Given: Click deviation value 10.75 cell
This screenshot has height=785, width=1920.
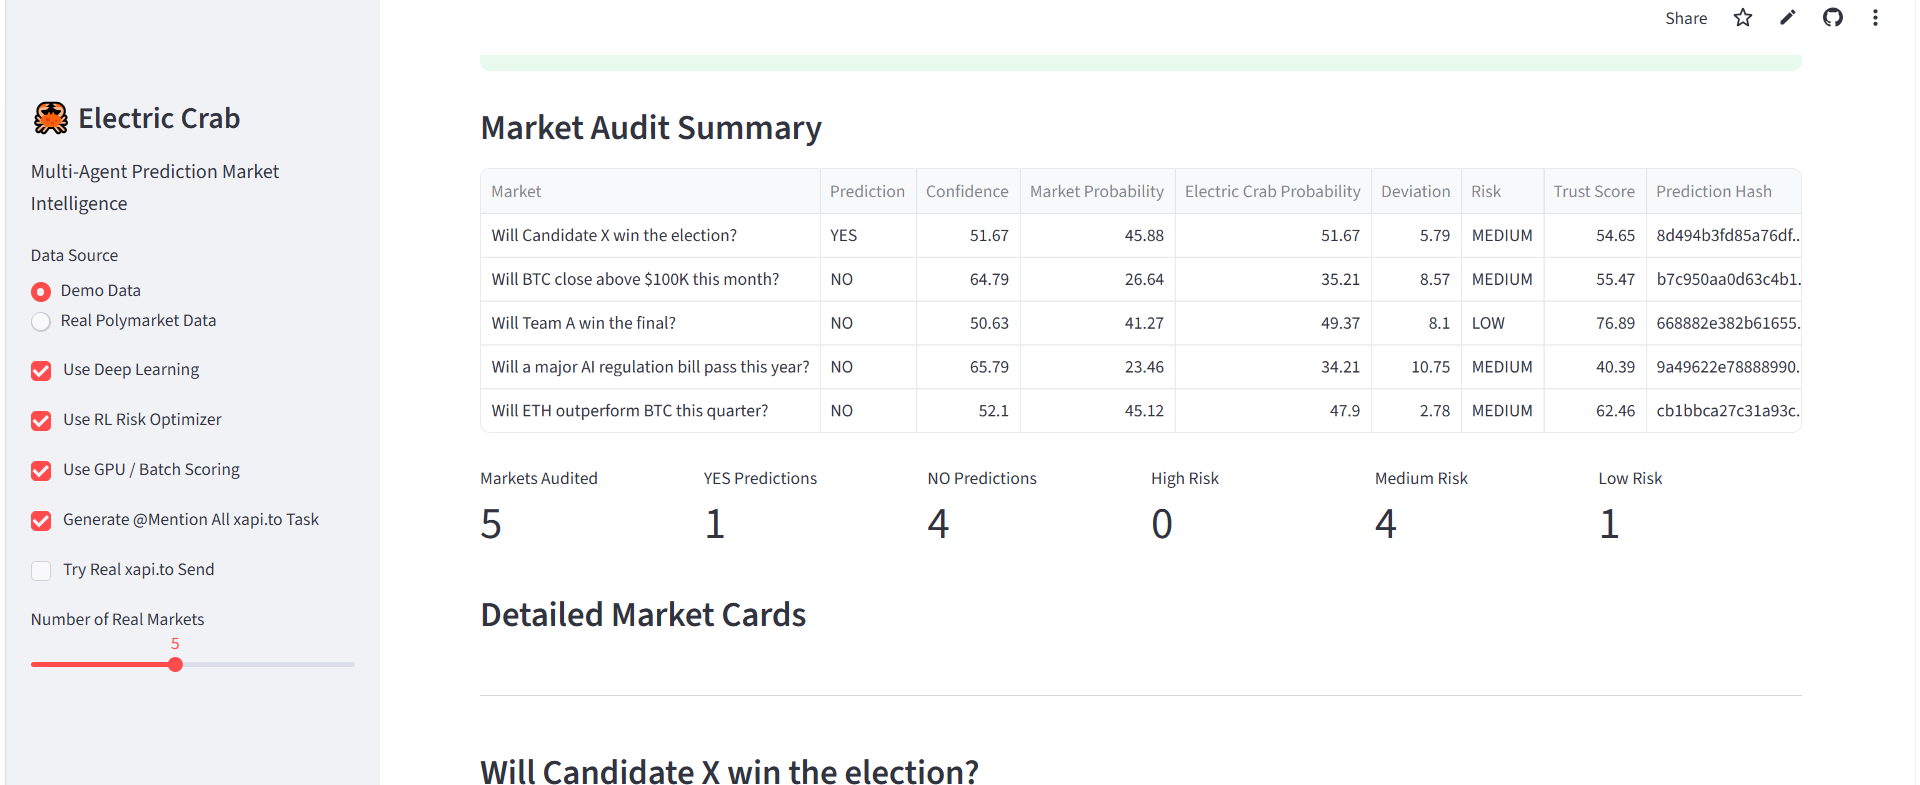Looking at the screenshot, I should point(1416,367).
